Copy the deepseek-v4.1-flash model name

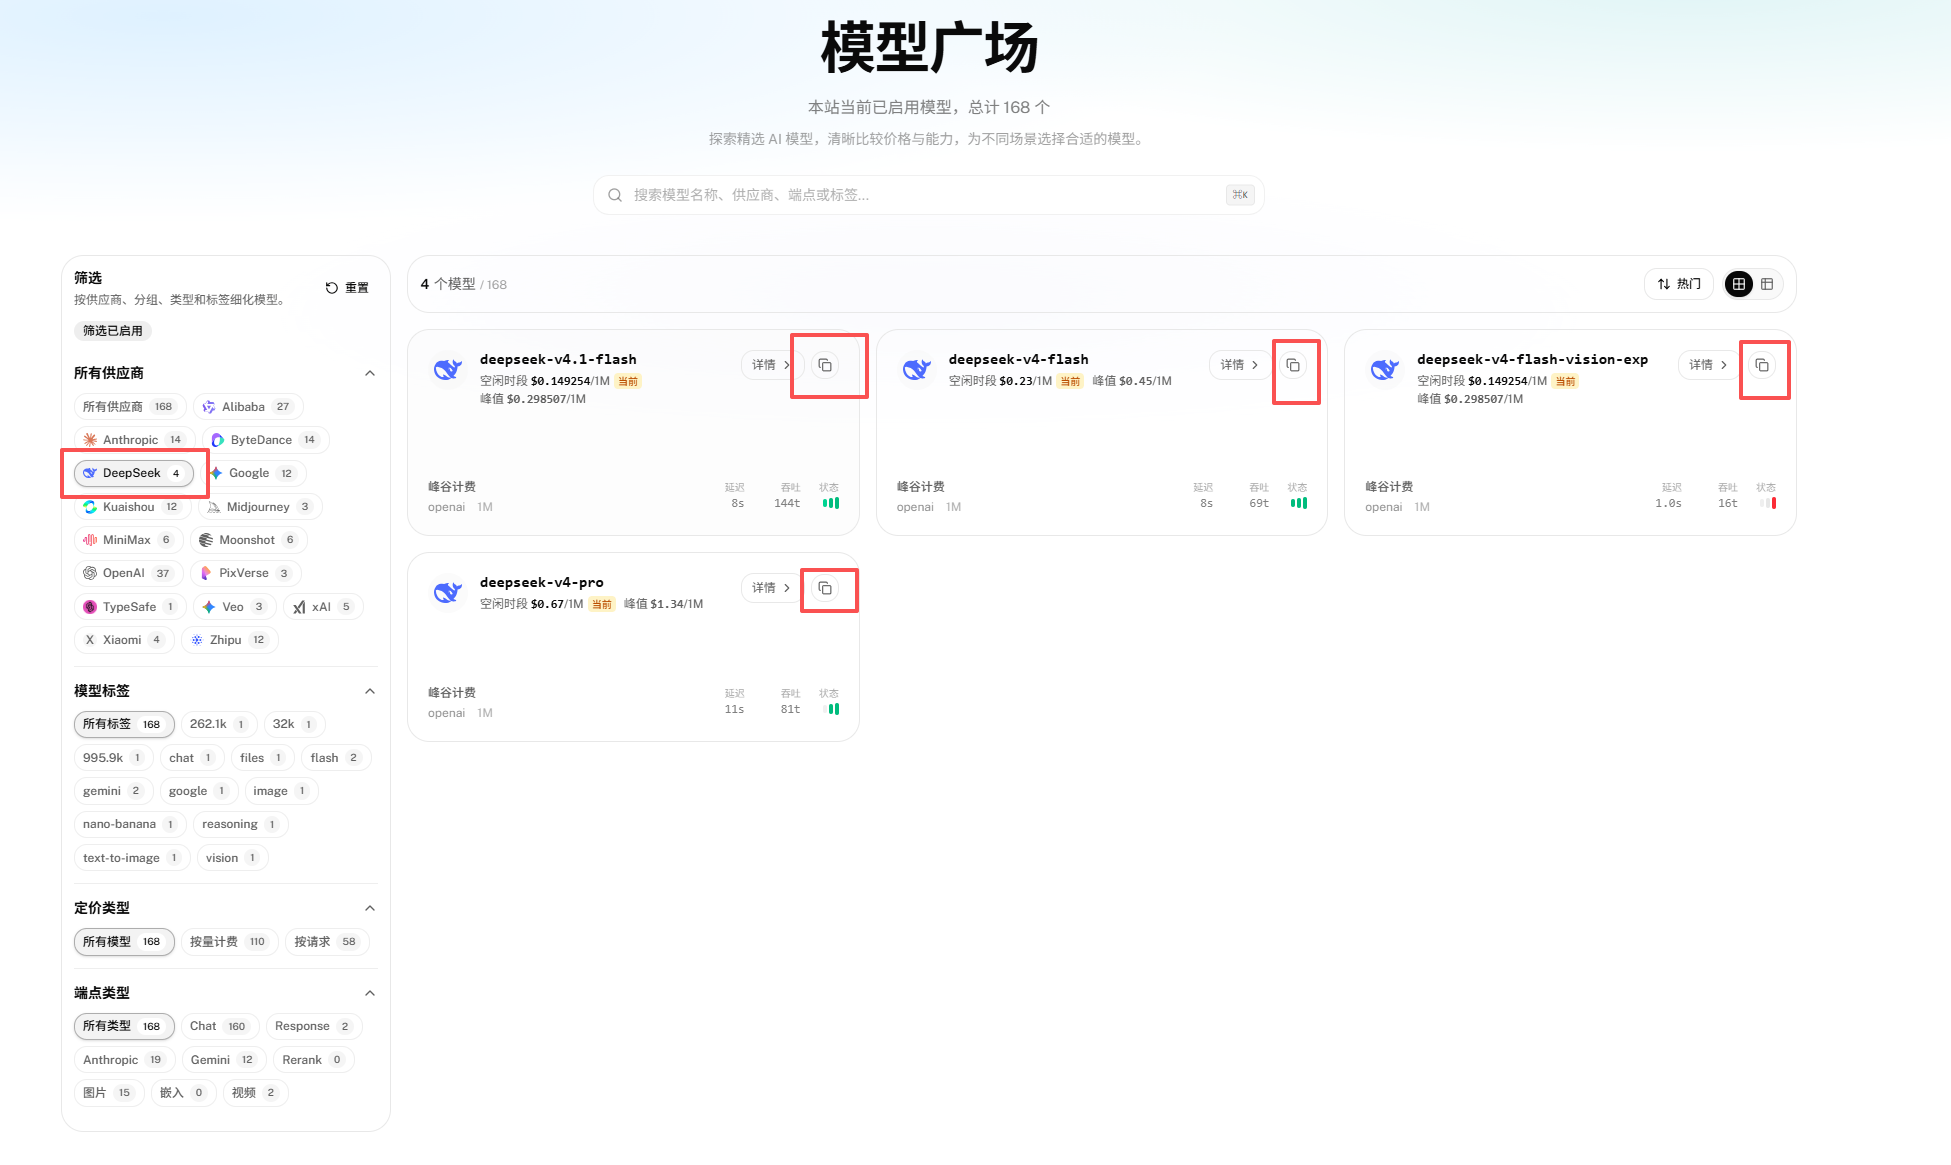(x=825, y=365)
